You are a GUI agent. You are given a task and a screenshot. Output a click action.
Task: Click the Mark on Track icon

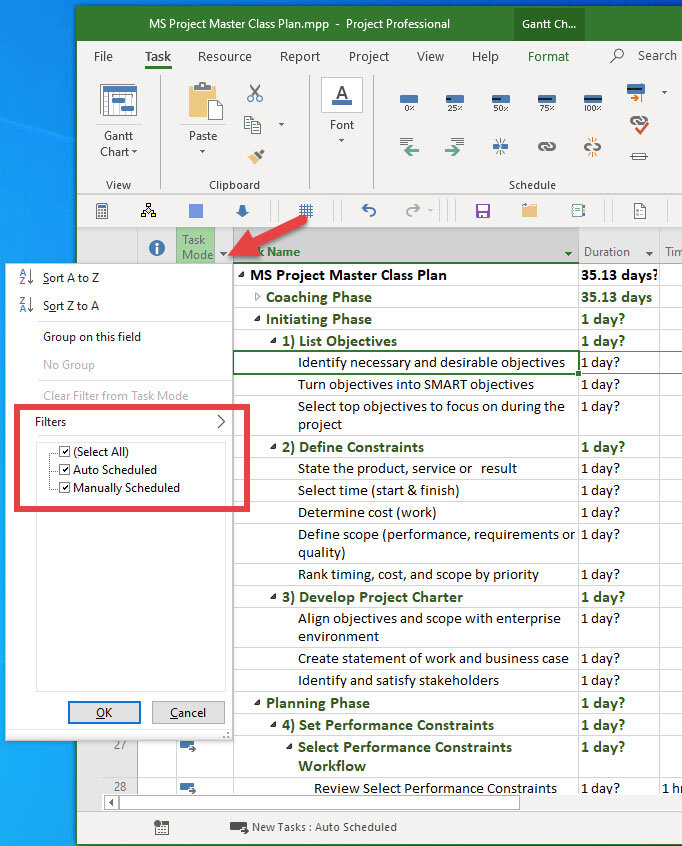(x=636, y=92)
